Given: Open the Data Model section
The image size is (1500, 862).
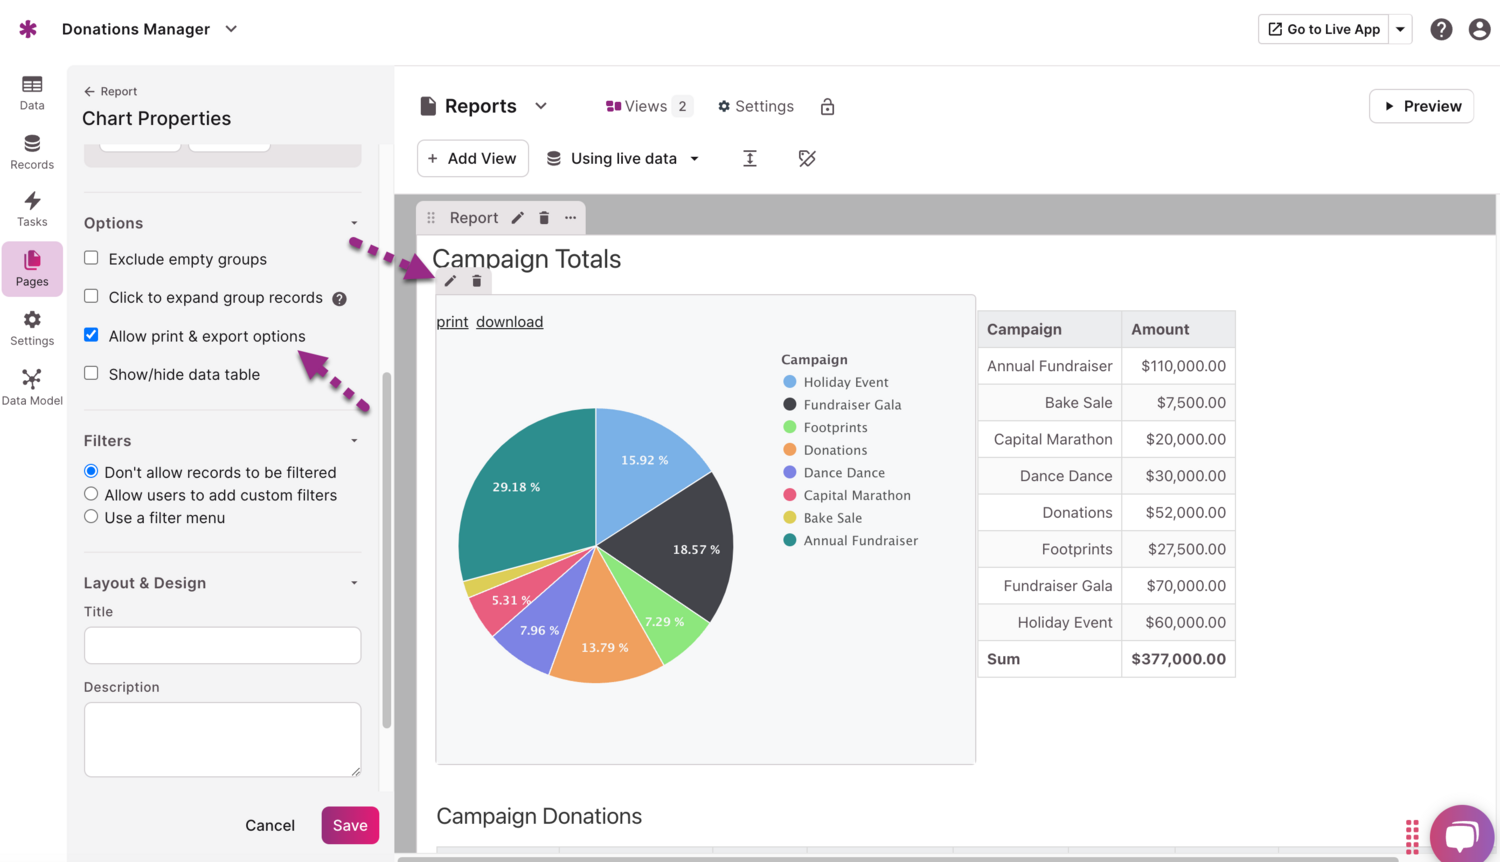Looking at the screenshot, I should (32, 387).
